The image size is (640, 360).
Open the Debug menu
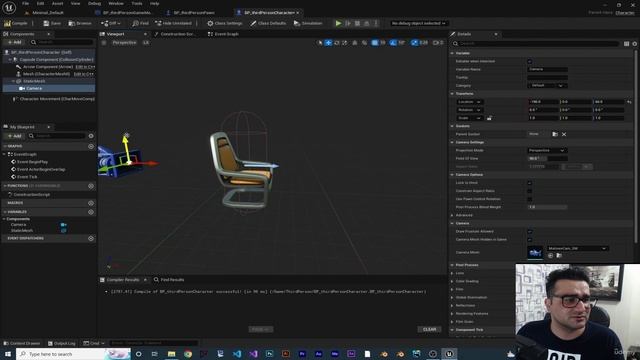(x=94, y=3)
